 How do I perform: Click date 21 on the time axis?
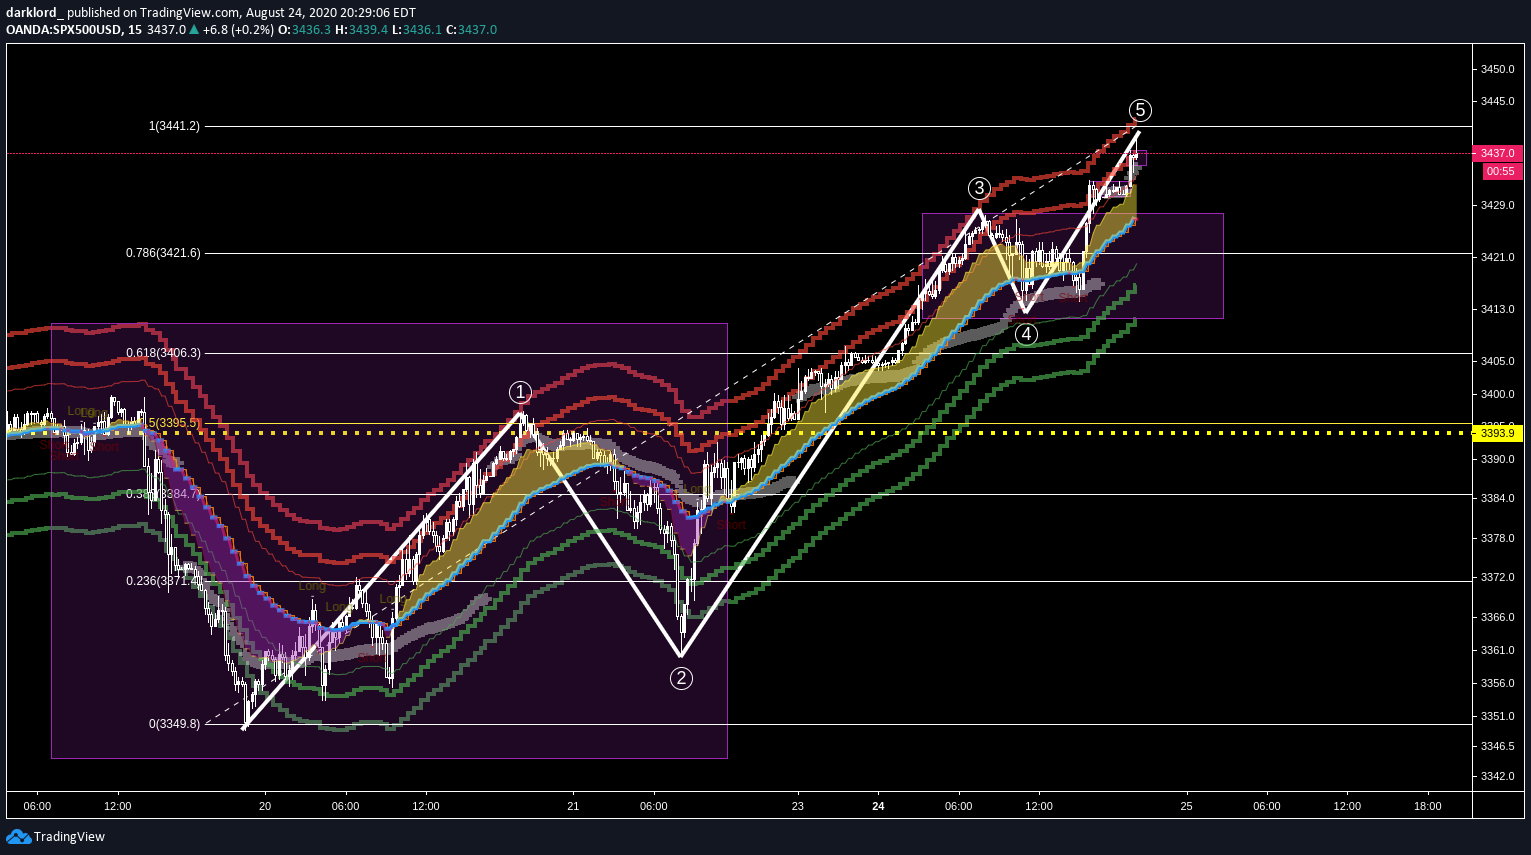coord(573,806)
